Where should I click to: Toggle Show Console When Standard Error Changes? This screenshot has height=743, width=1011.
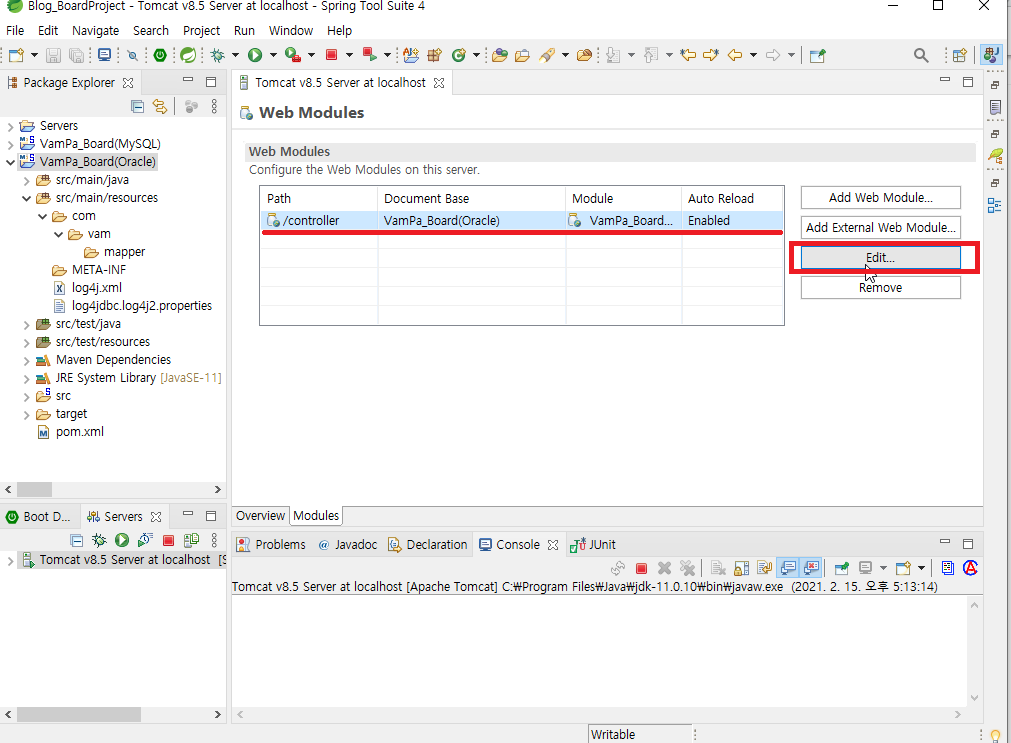point(811,568)
